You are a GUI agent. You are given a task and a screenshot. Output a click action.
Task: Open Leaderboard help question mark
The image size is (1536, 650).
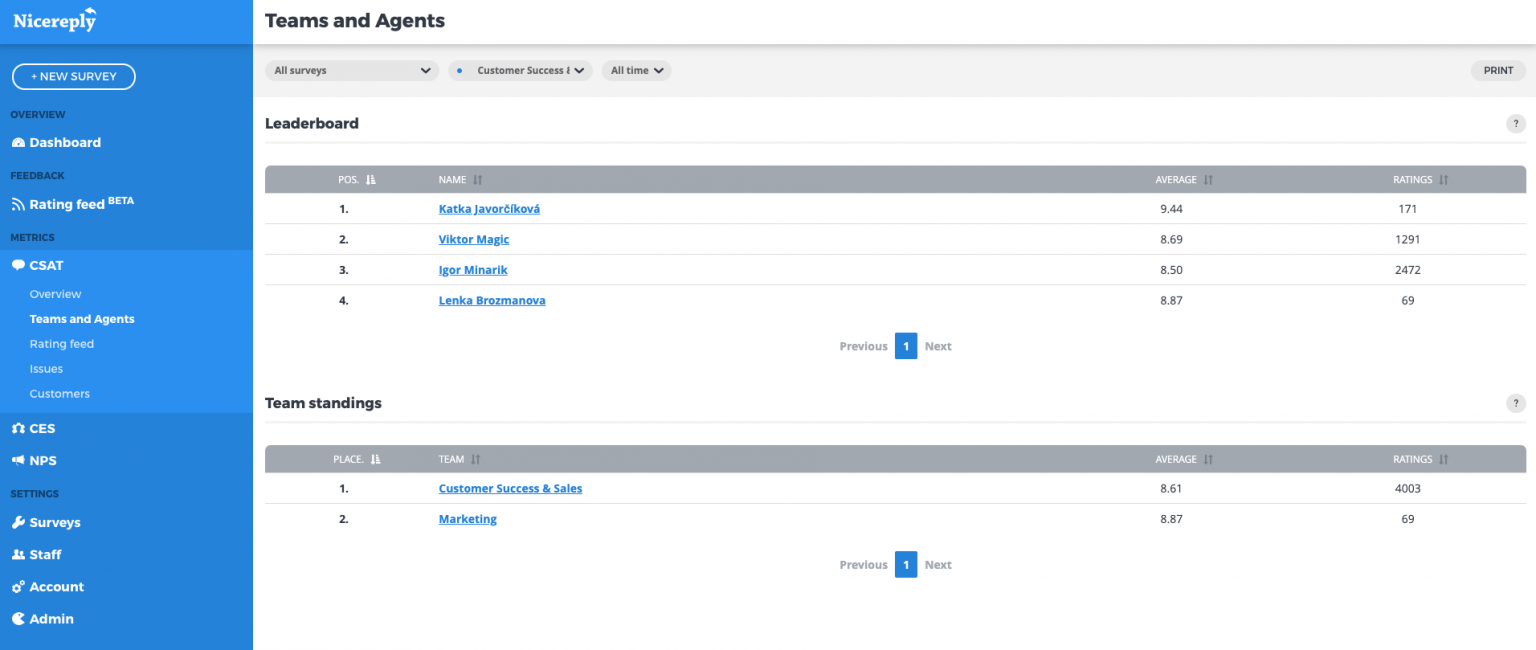click(1516, 124)
